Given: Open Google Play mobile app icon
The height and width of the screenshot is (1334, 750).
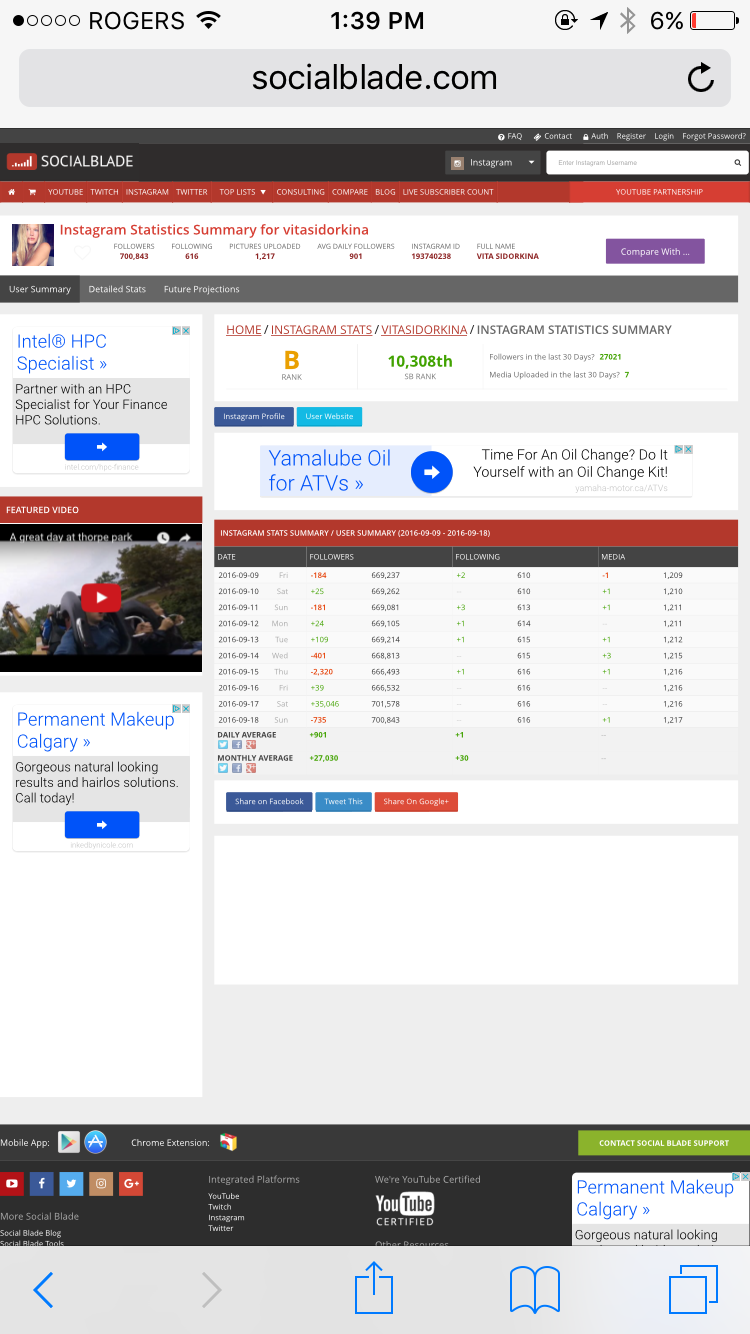Looking at the screenshot, I should 69,1142.
